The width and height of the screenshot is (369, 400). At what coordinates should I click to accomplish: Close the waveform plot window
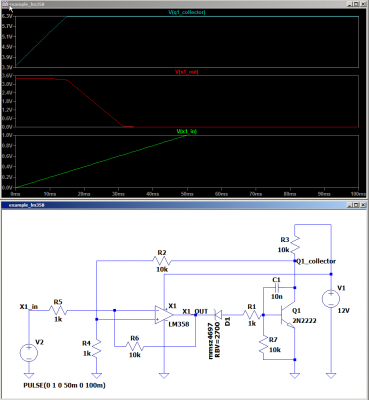[x=363, y=4]
